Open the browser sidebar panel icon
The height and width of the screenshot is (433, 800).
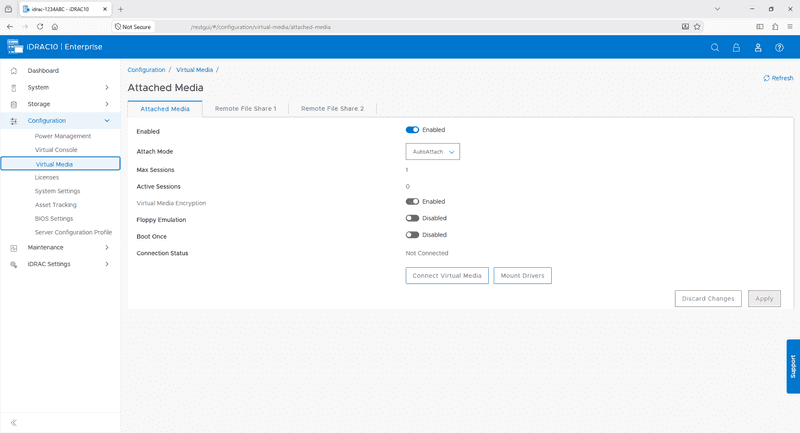[760, 27]
